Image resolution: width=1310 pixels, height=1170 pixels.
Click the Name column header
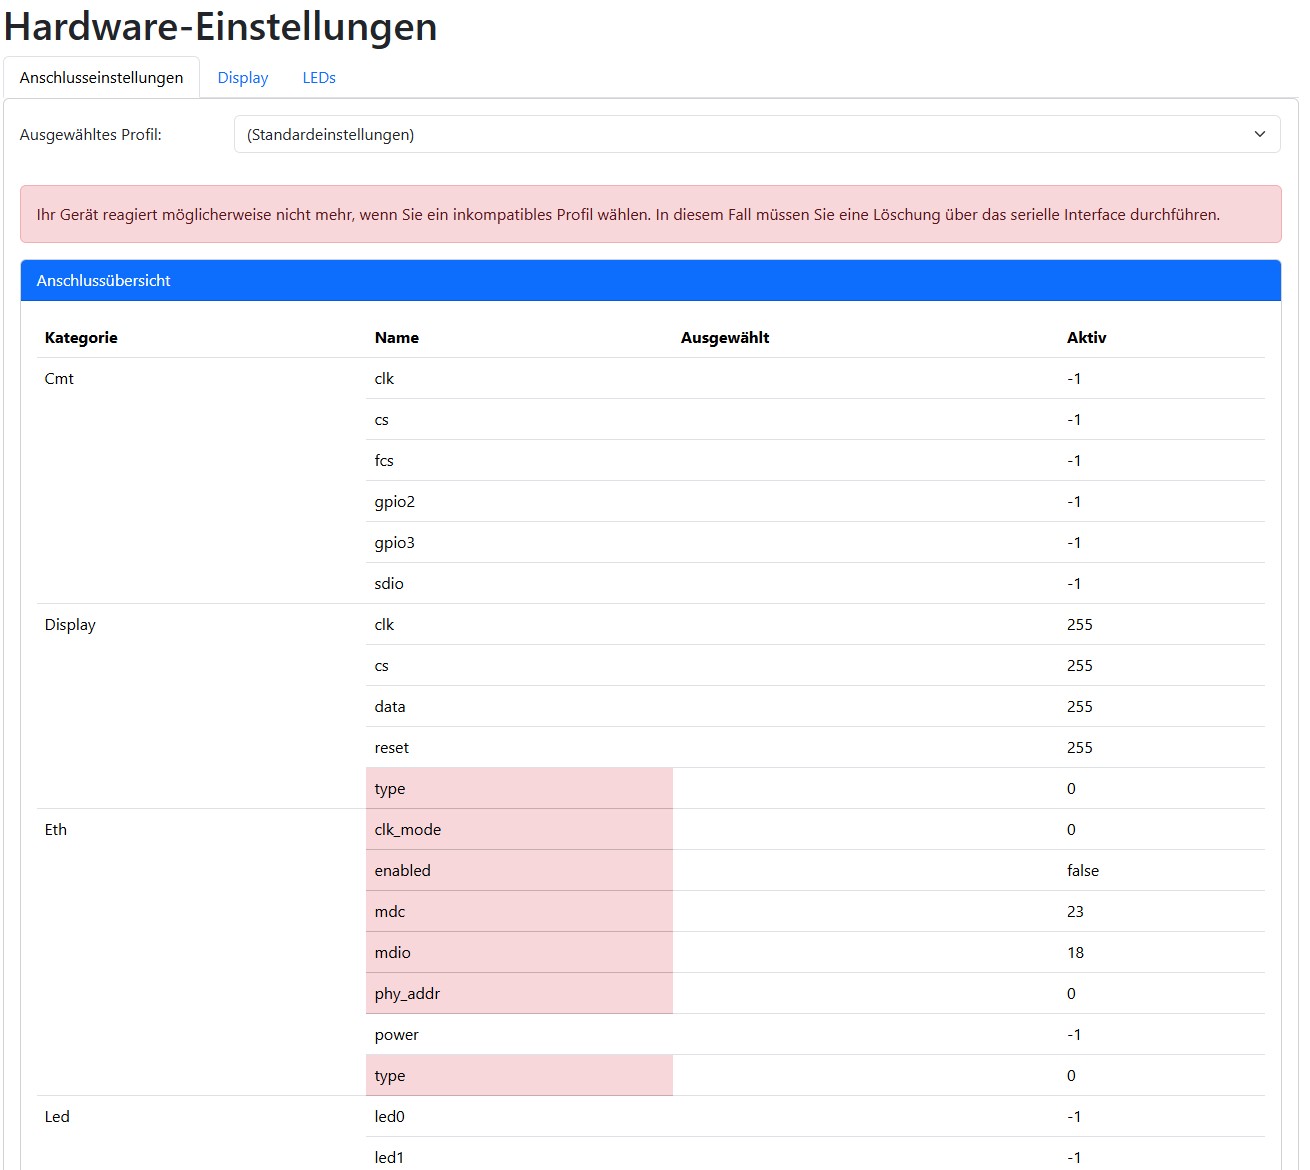point(397,338)
